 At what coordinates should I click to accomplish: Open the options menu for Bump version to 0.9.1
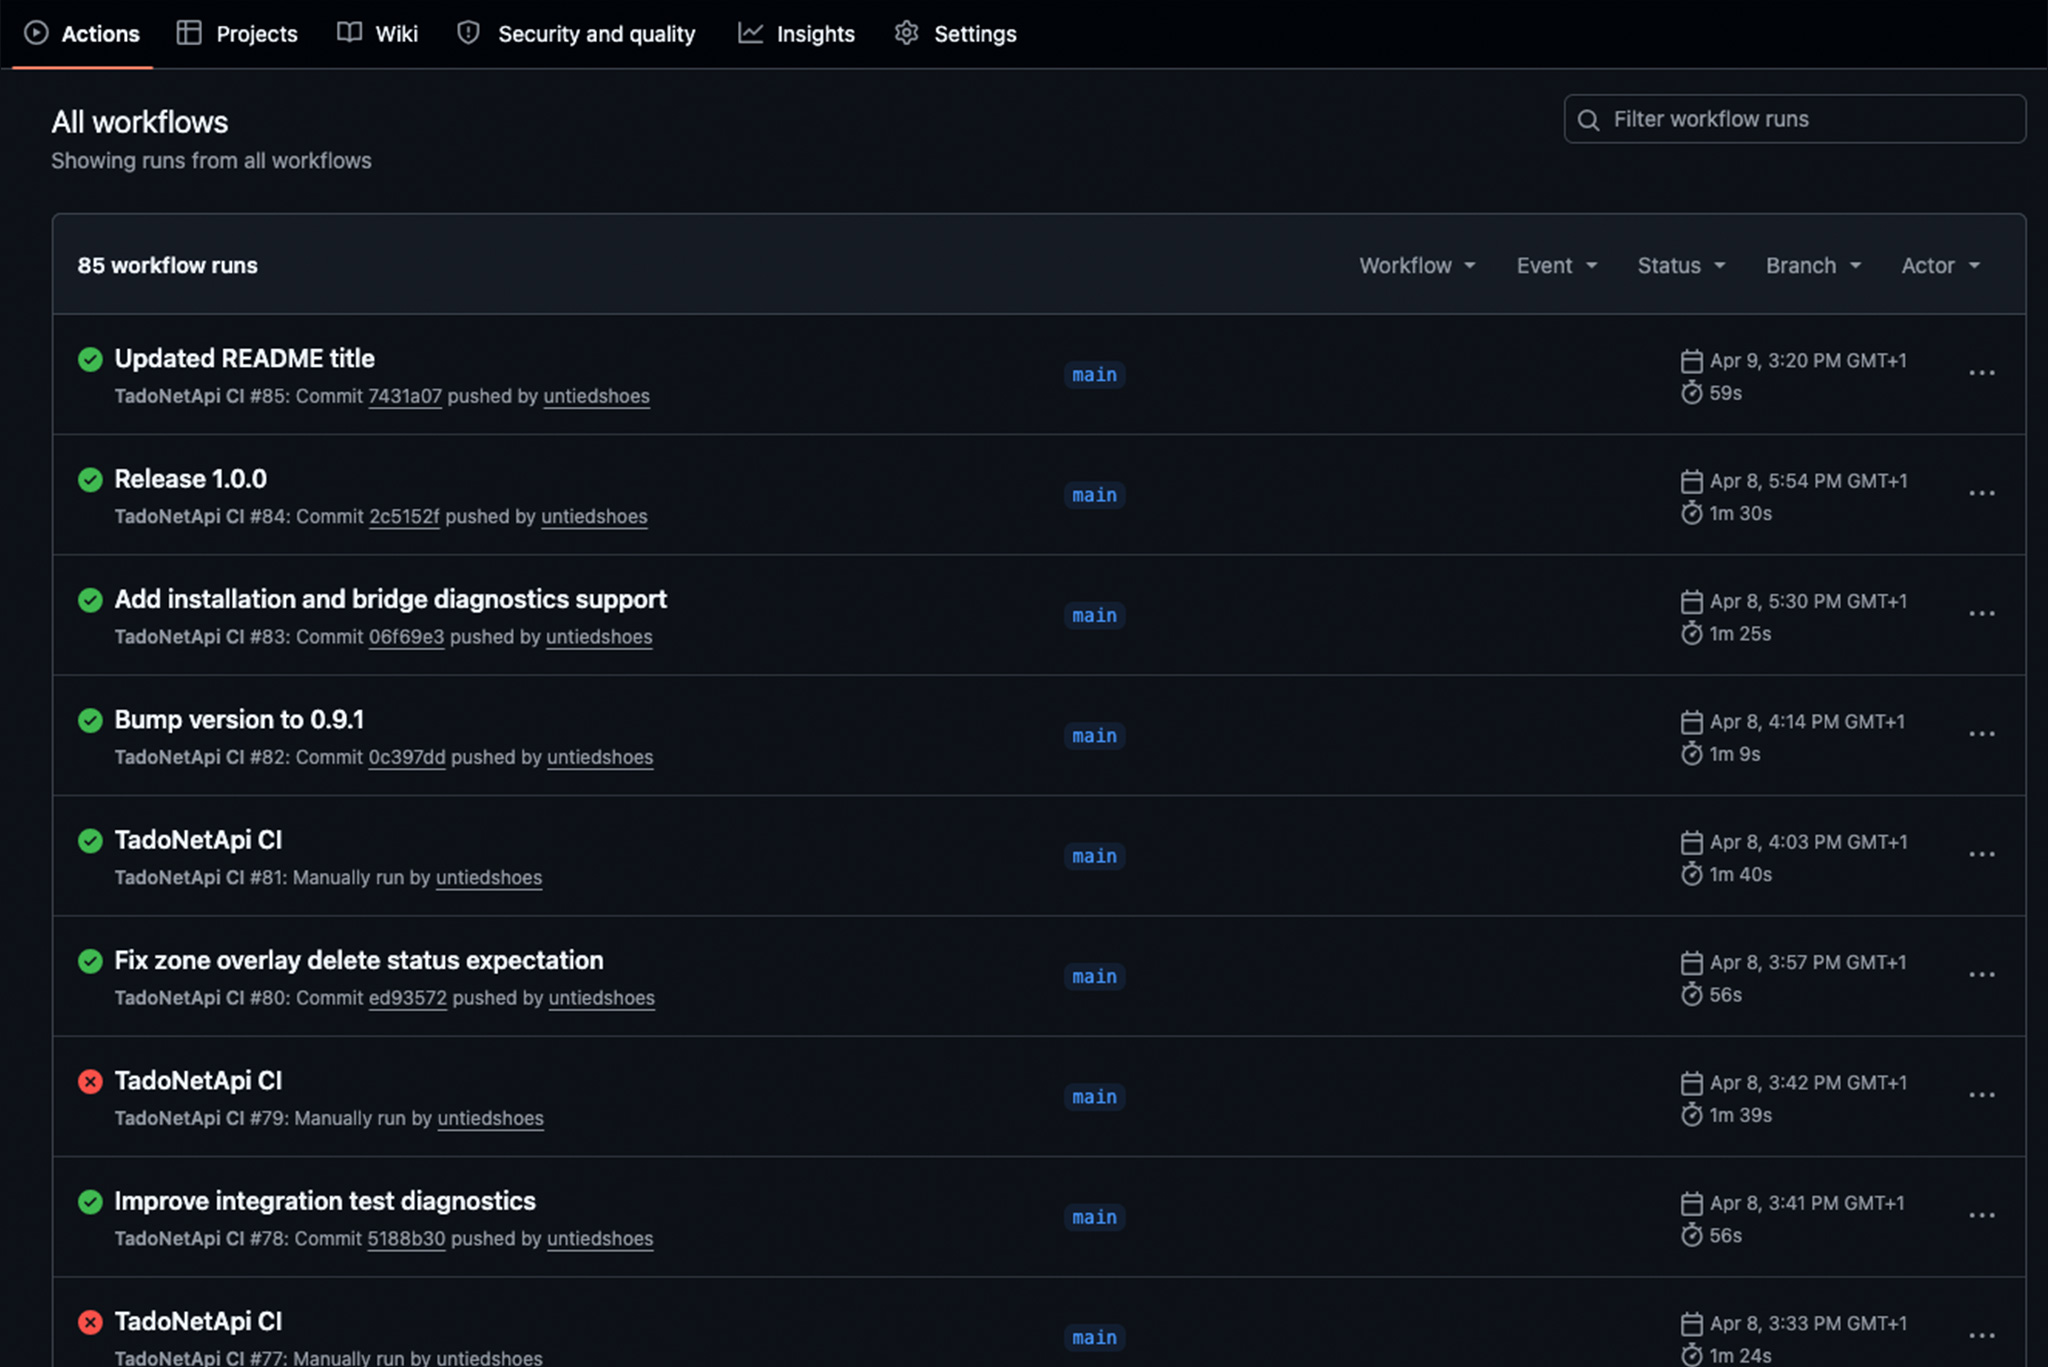click(x=1982, y=734)
